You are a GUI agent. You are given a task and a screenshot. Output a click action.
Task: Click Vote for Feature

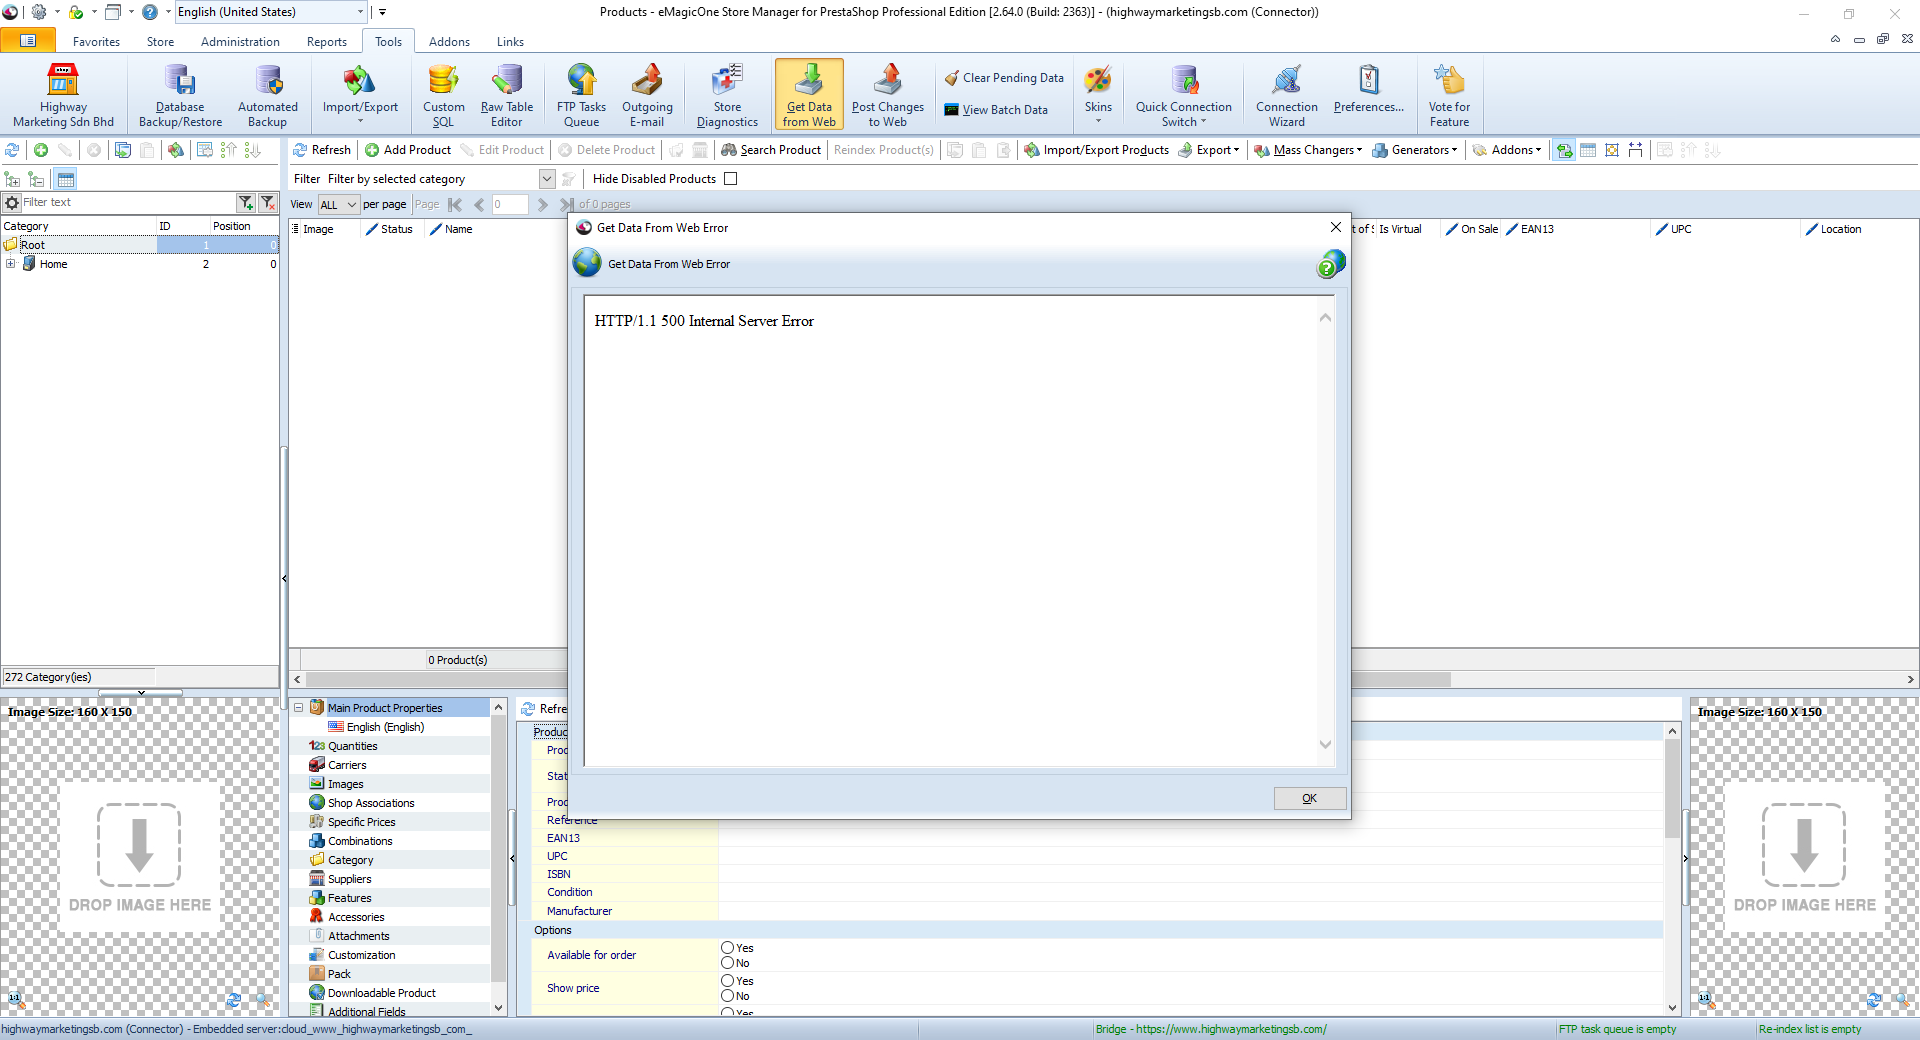click(x=1449, y=95)
